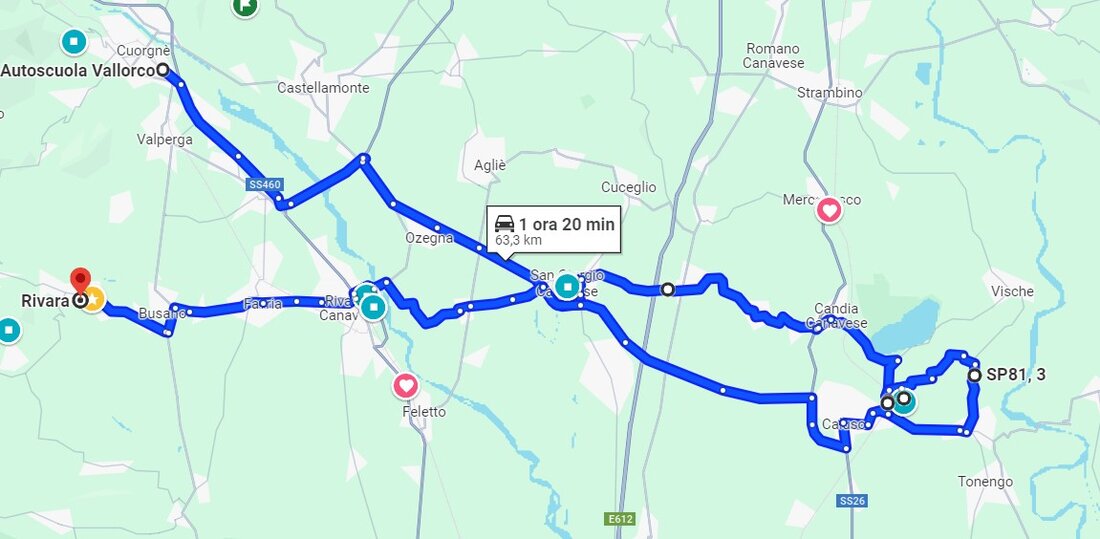Open the pink heart marker near Feletto
1100x539 pixels.
click(405, 386)
